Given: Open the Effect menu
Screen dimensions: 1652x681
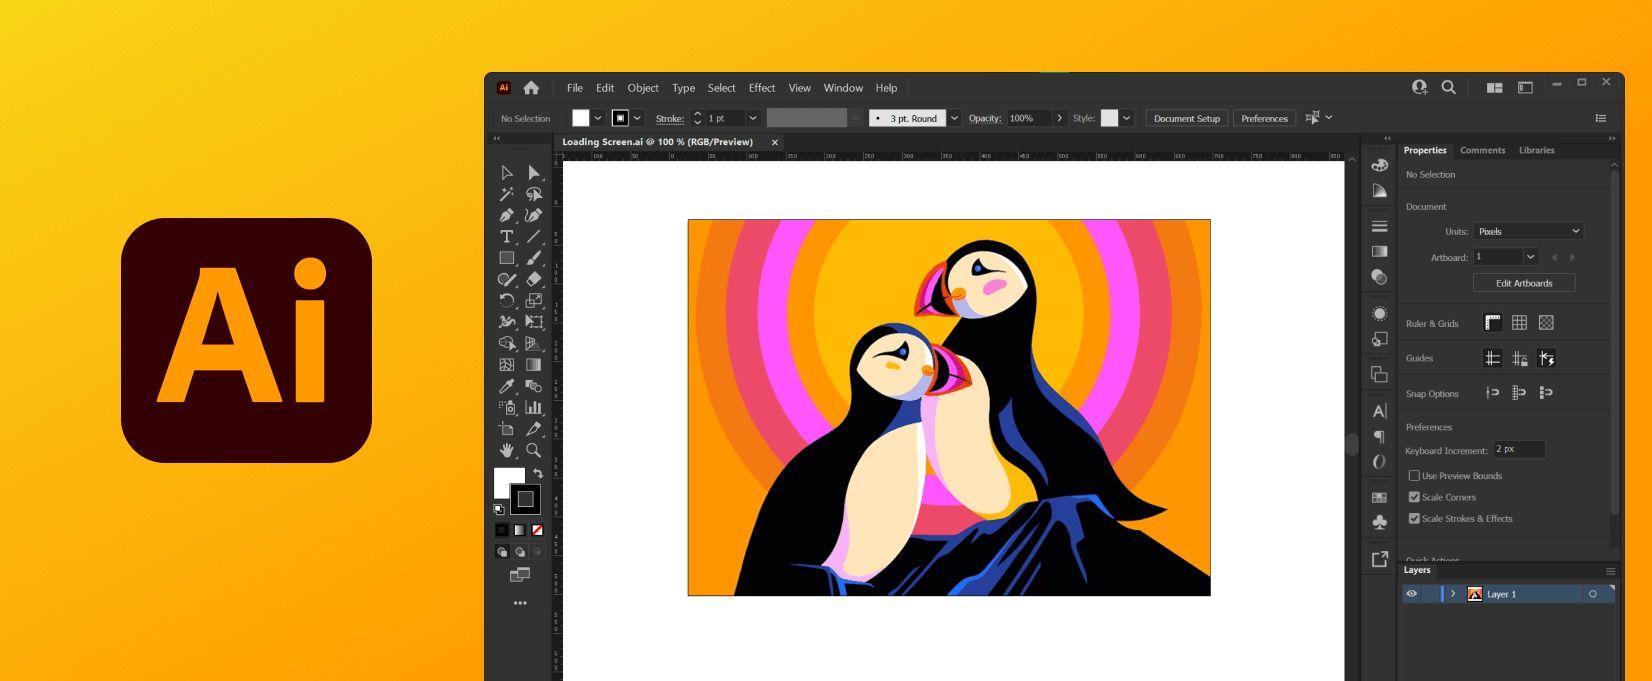Looking at the screenshot, I should coord(761,88).
